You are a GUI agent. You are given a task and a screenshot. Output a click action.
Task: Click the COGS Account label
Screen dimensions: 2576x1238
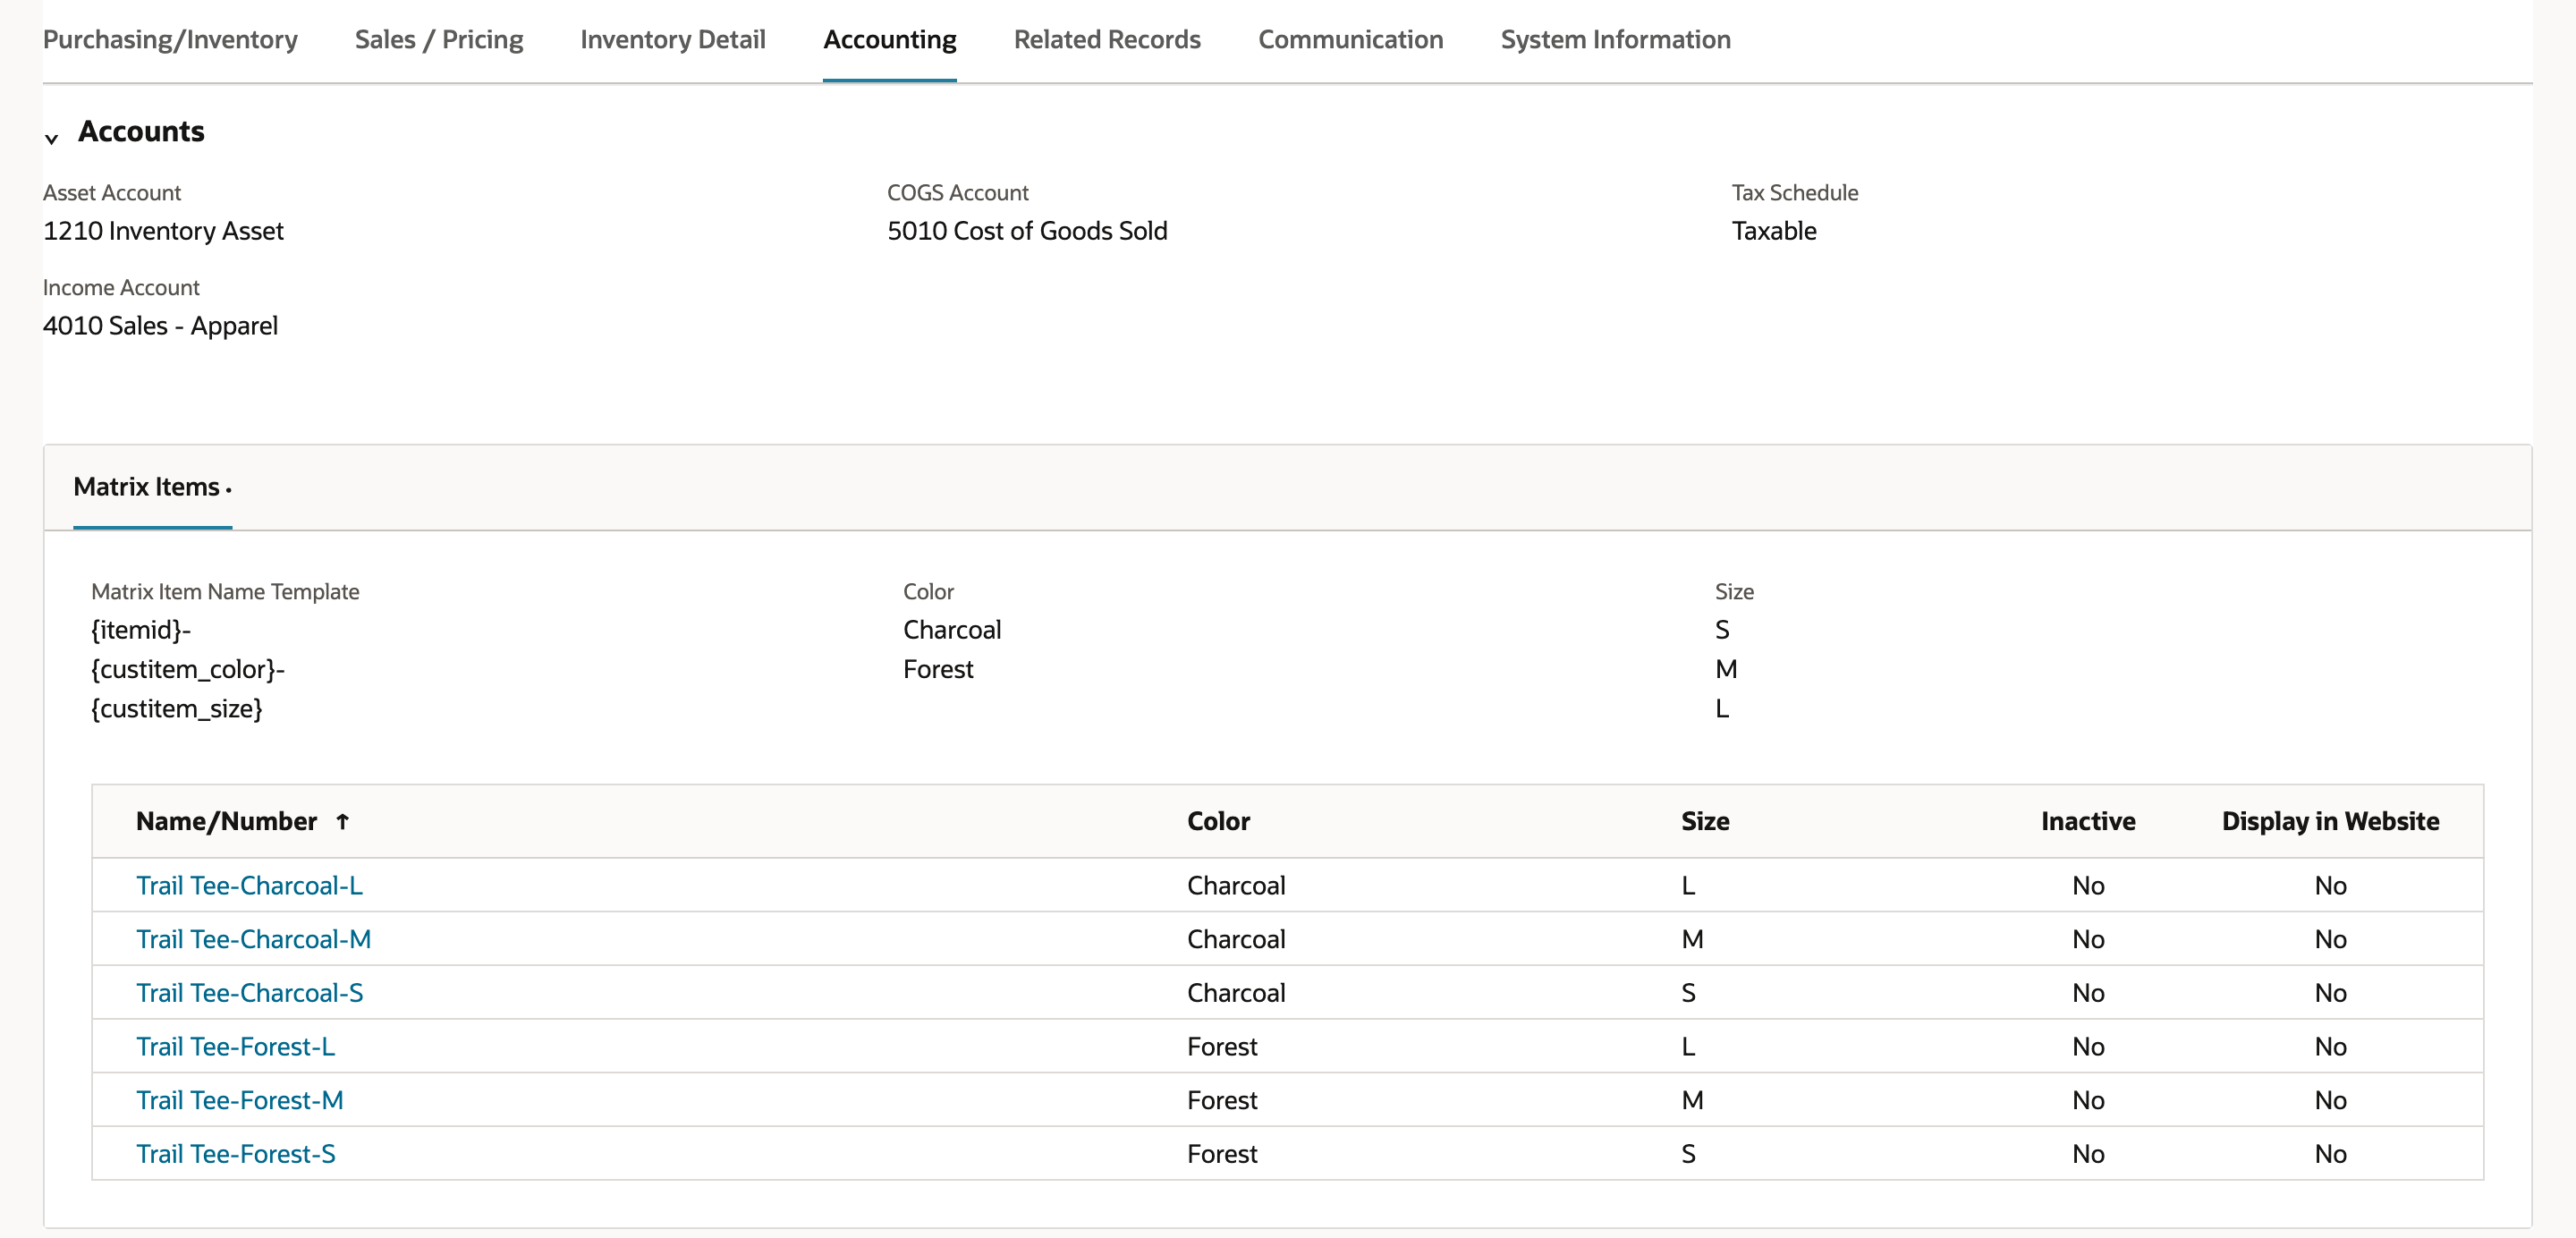click(x=957, y=192)
